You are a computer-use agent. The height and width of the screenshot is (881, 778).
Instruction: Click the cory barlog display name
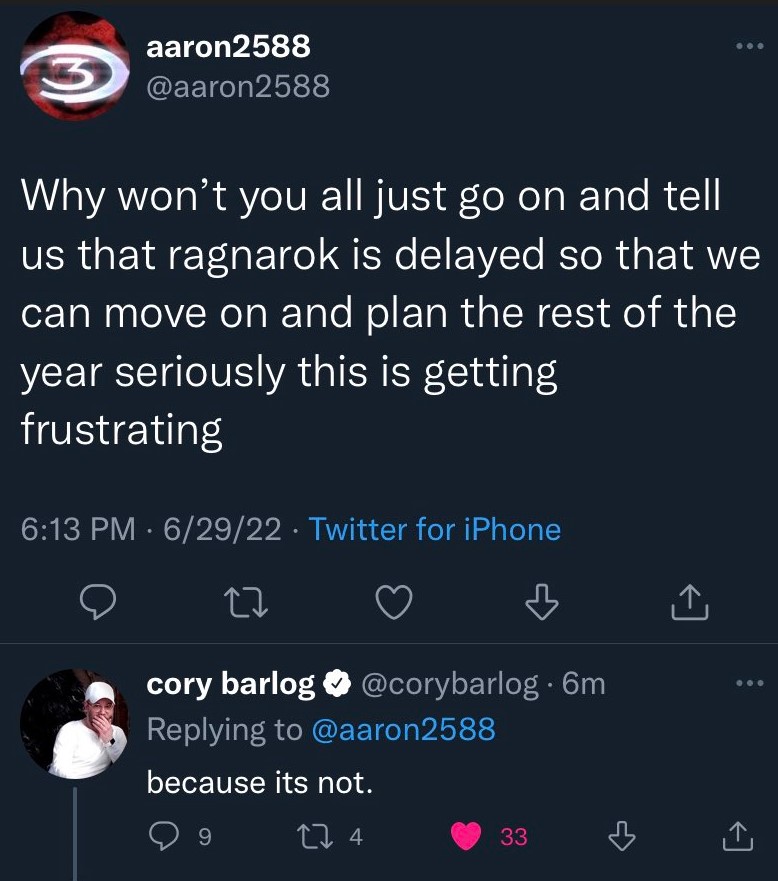(x=231, y=684)
